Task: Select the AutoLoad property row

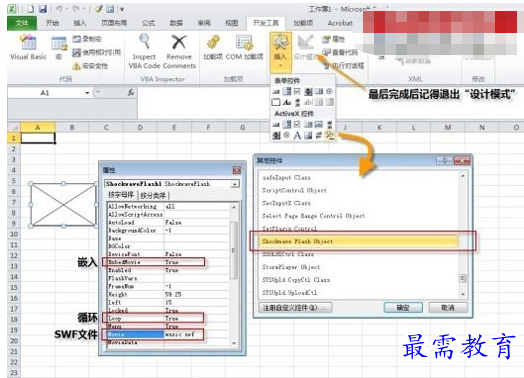Action: coord(169,222)
